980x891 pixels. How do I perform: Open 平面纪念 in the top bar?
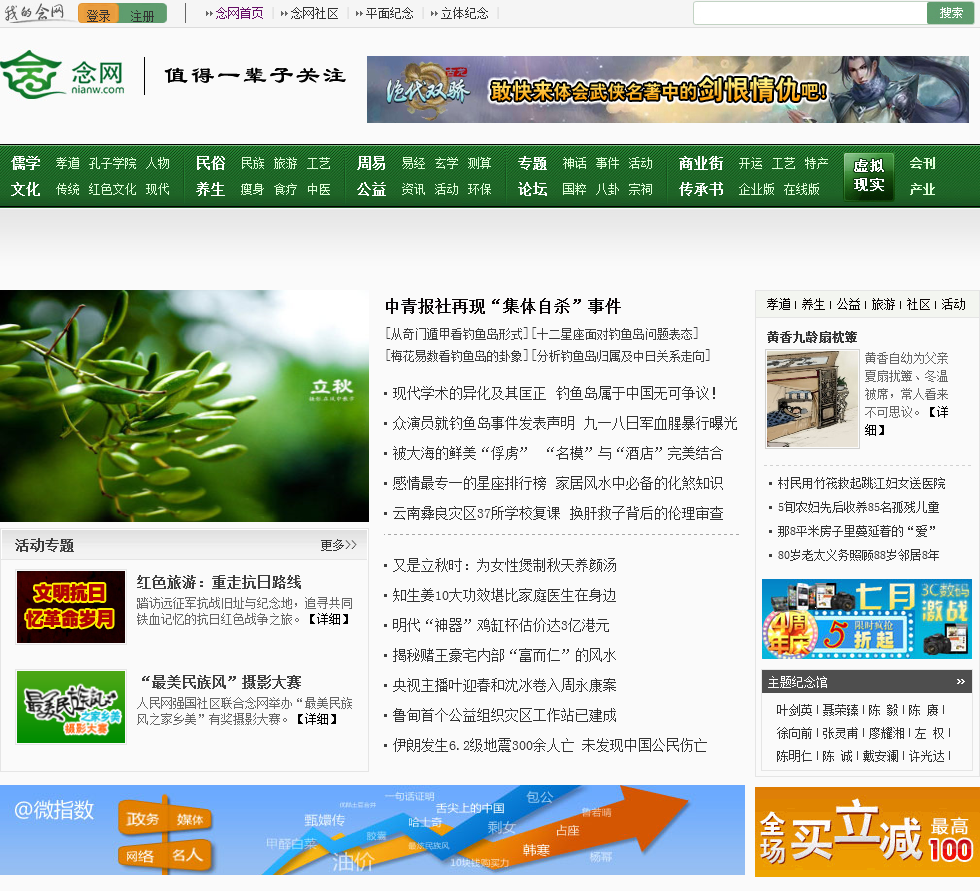[389, 13]
